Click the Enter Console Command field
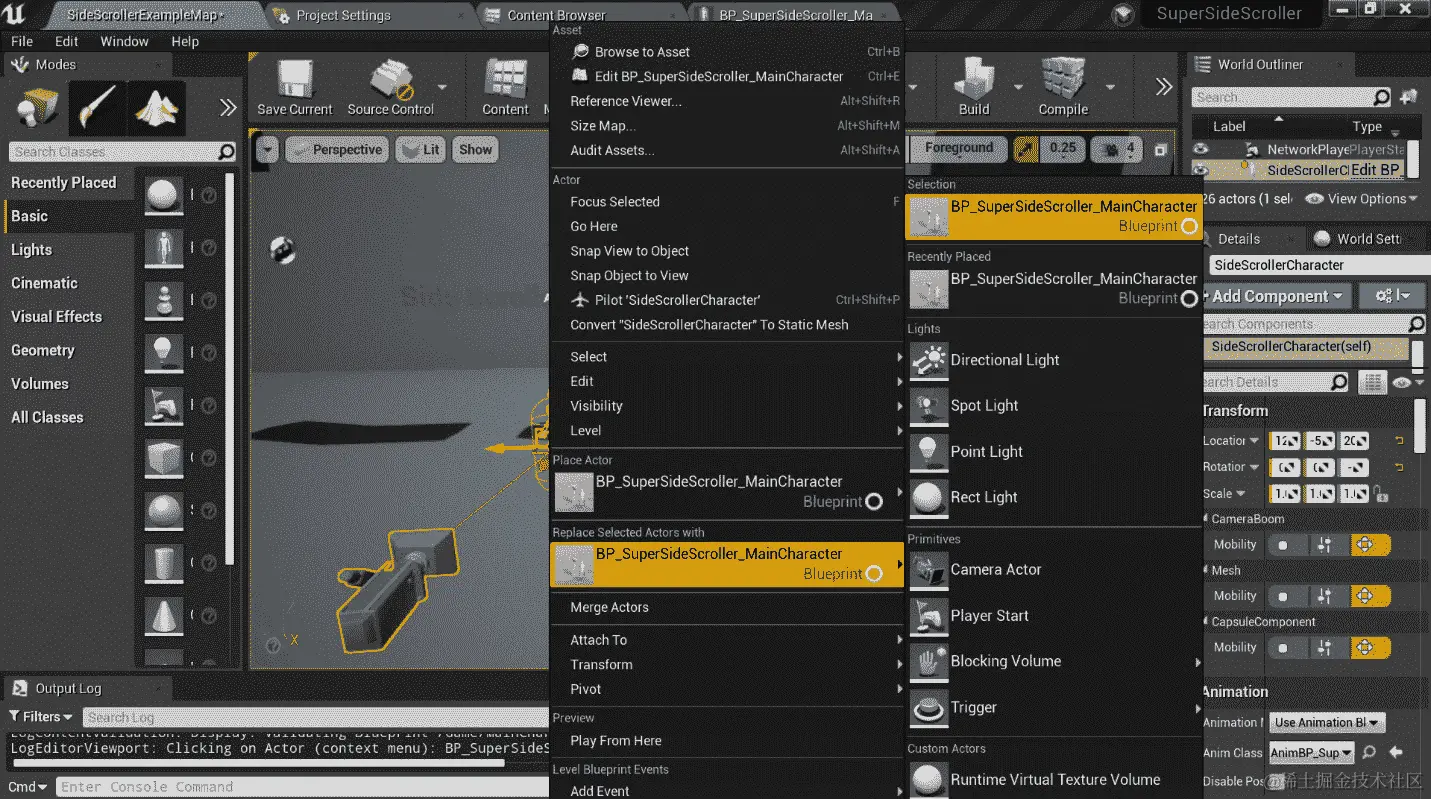The height and width of the screenshot is (799, 1431). tap(302, 787)
